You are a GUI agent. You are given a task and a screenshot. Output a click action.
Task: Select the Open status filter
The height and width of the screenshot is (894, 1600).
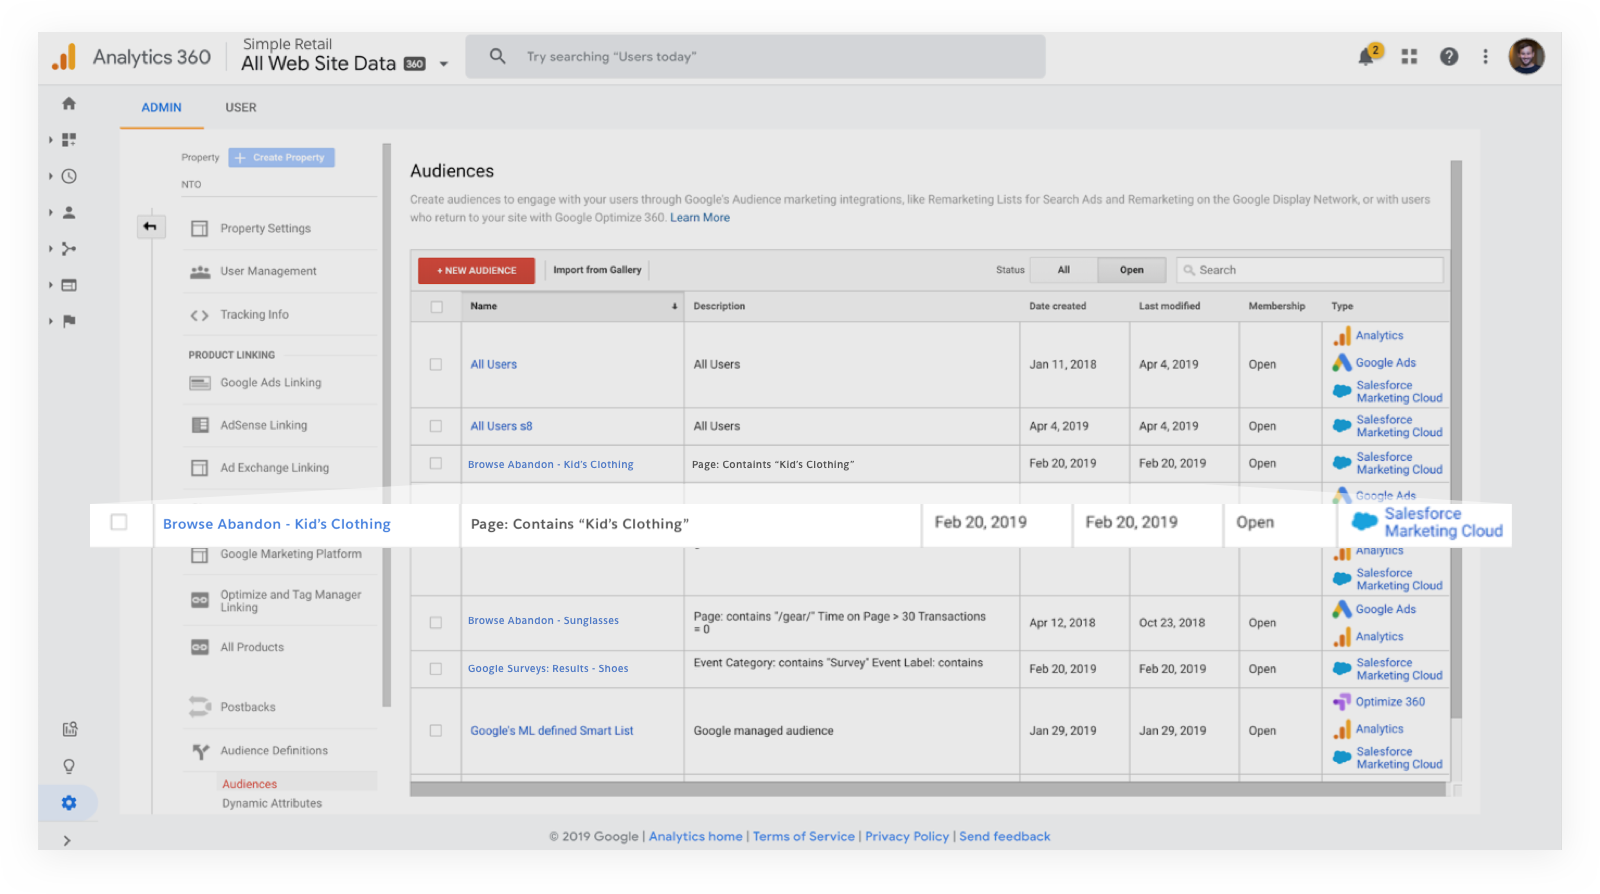click(1131, 270)
